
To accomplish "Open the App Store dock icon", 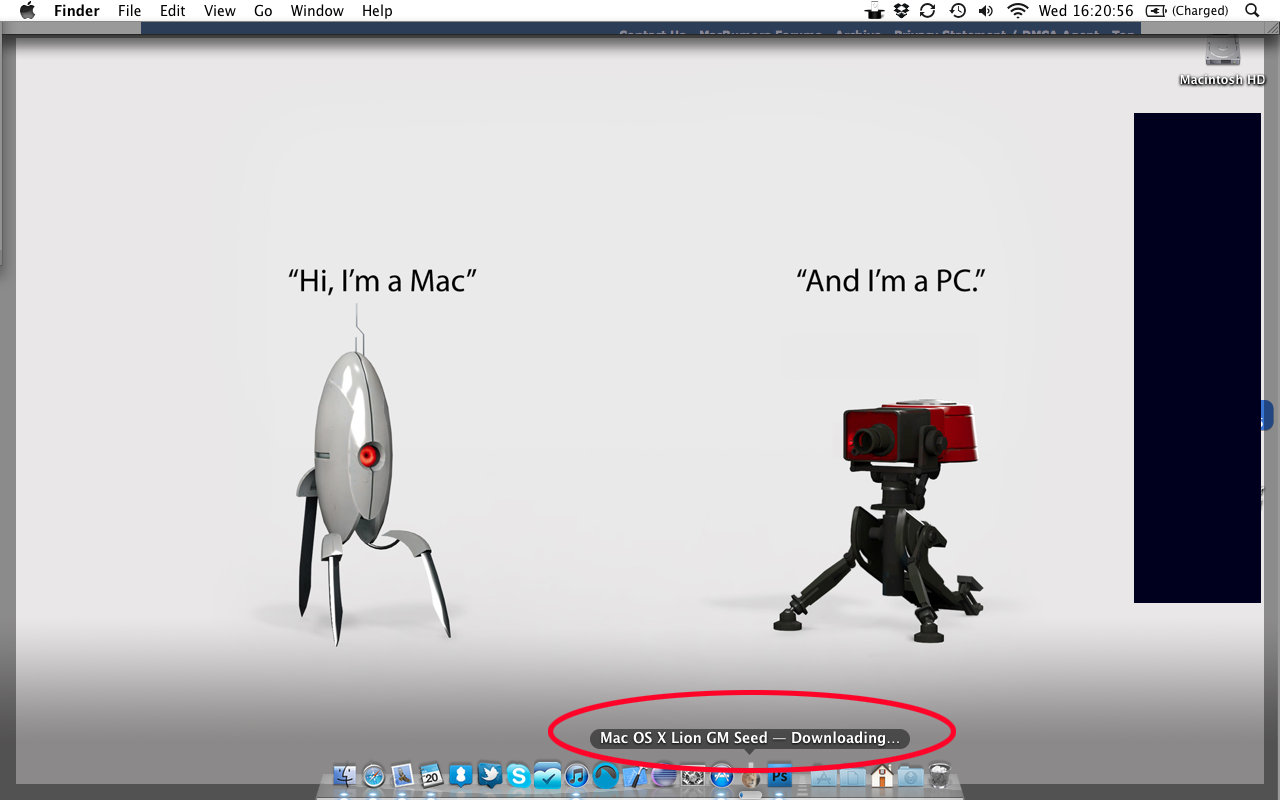I will pyautogui.click(x=721, y=775).
